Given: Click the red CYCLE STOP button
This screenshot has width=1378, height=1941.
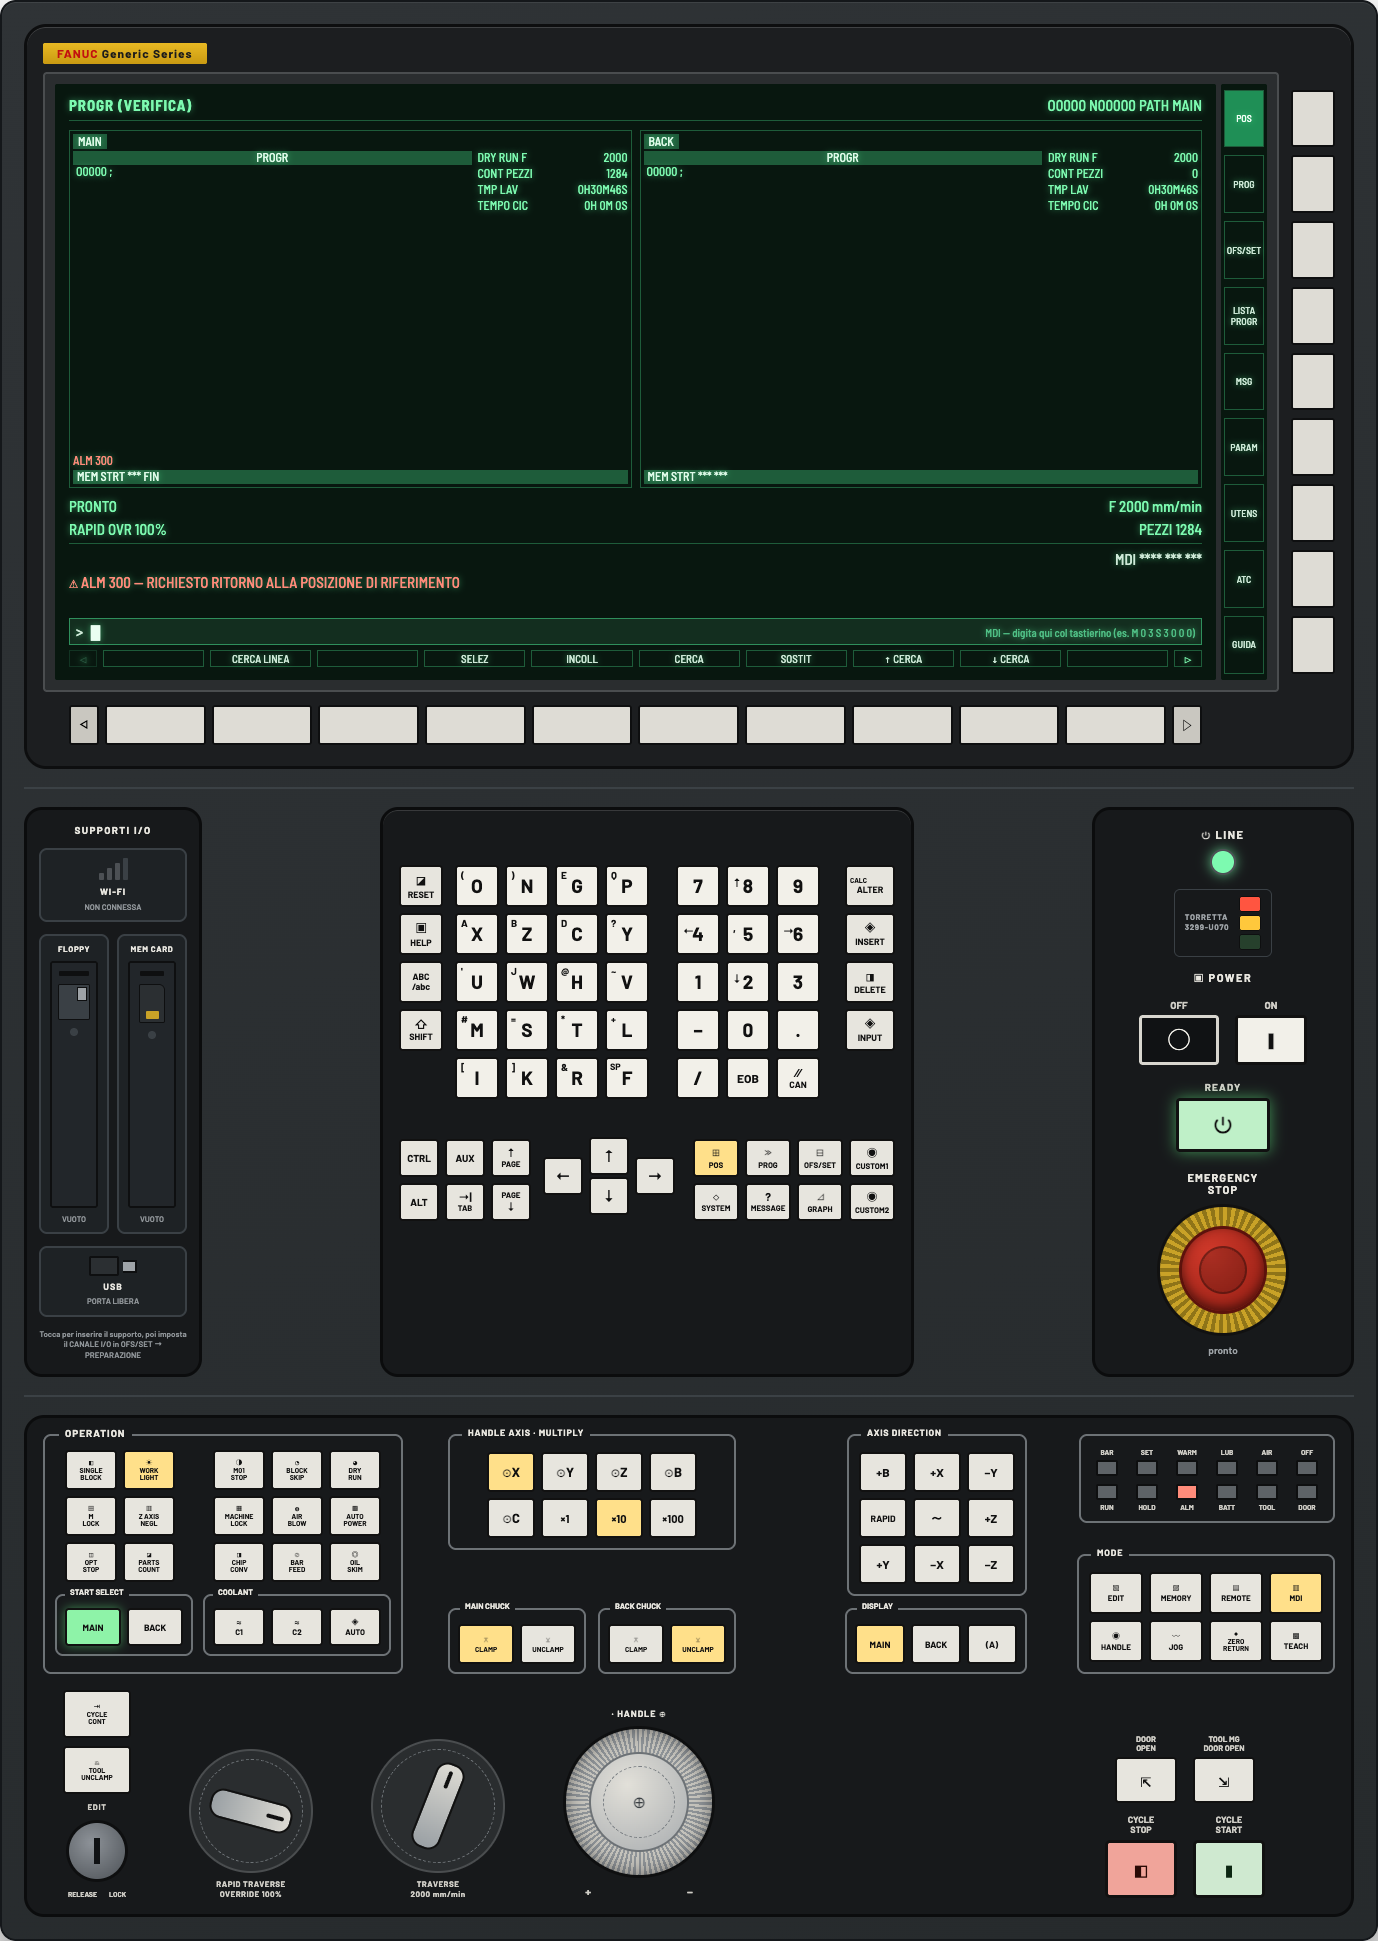Looking at the screenshot, I should click(x=1141, y=1869).
